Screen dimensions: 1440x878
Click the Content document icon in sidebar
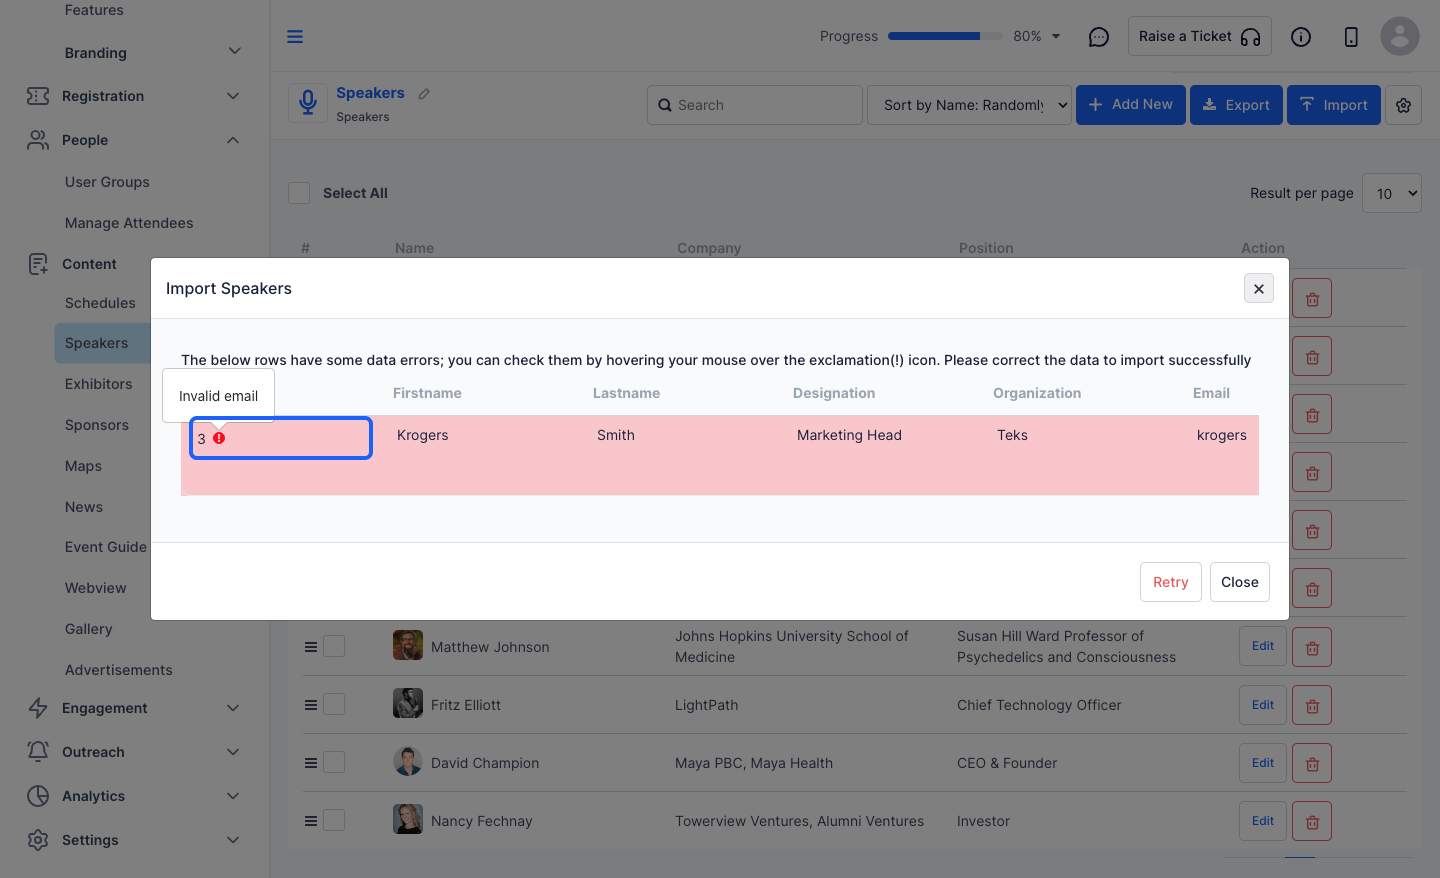point(38,264)
